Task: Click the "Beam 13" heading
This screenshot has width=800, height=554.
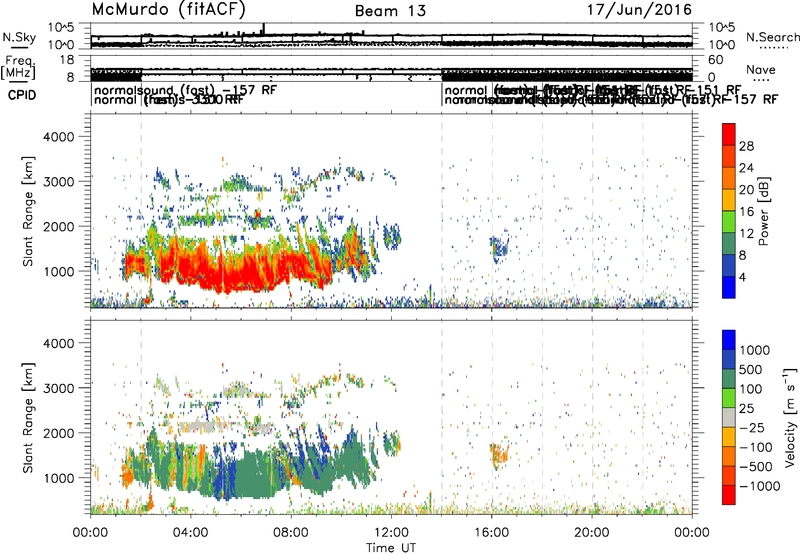Action: (x=390, y=11)
